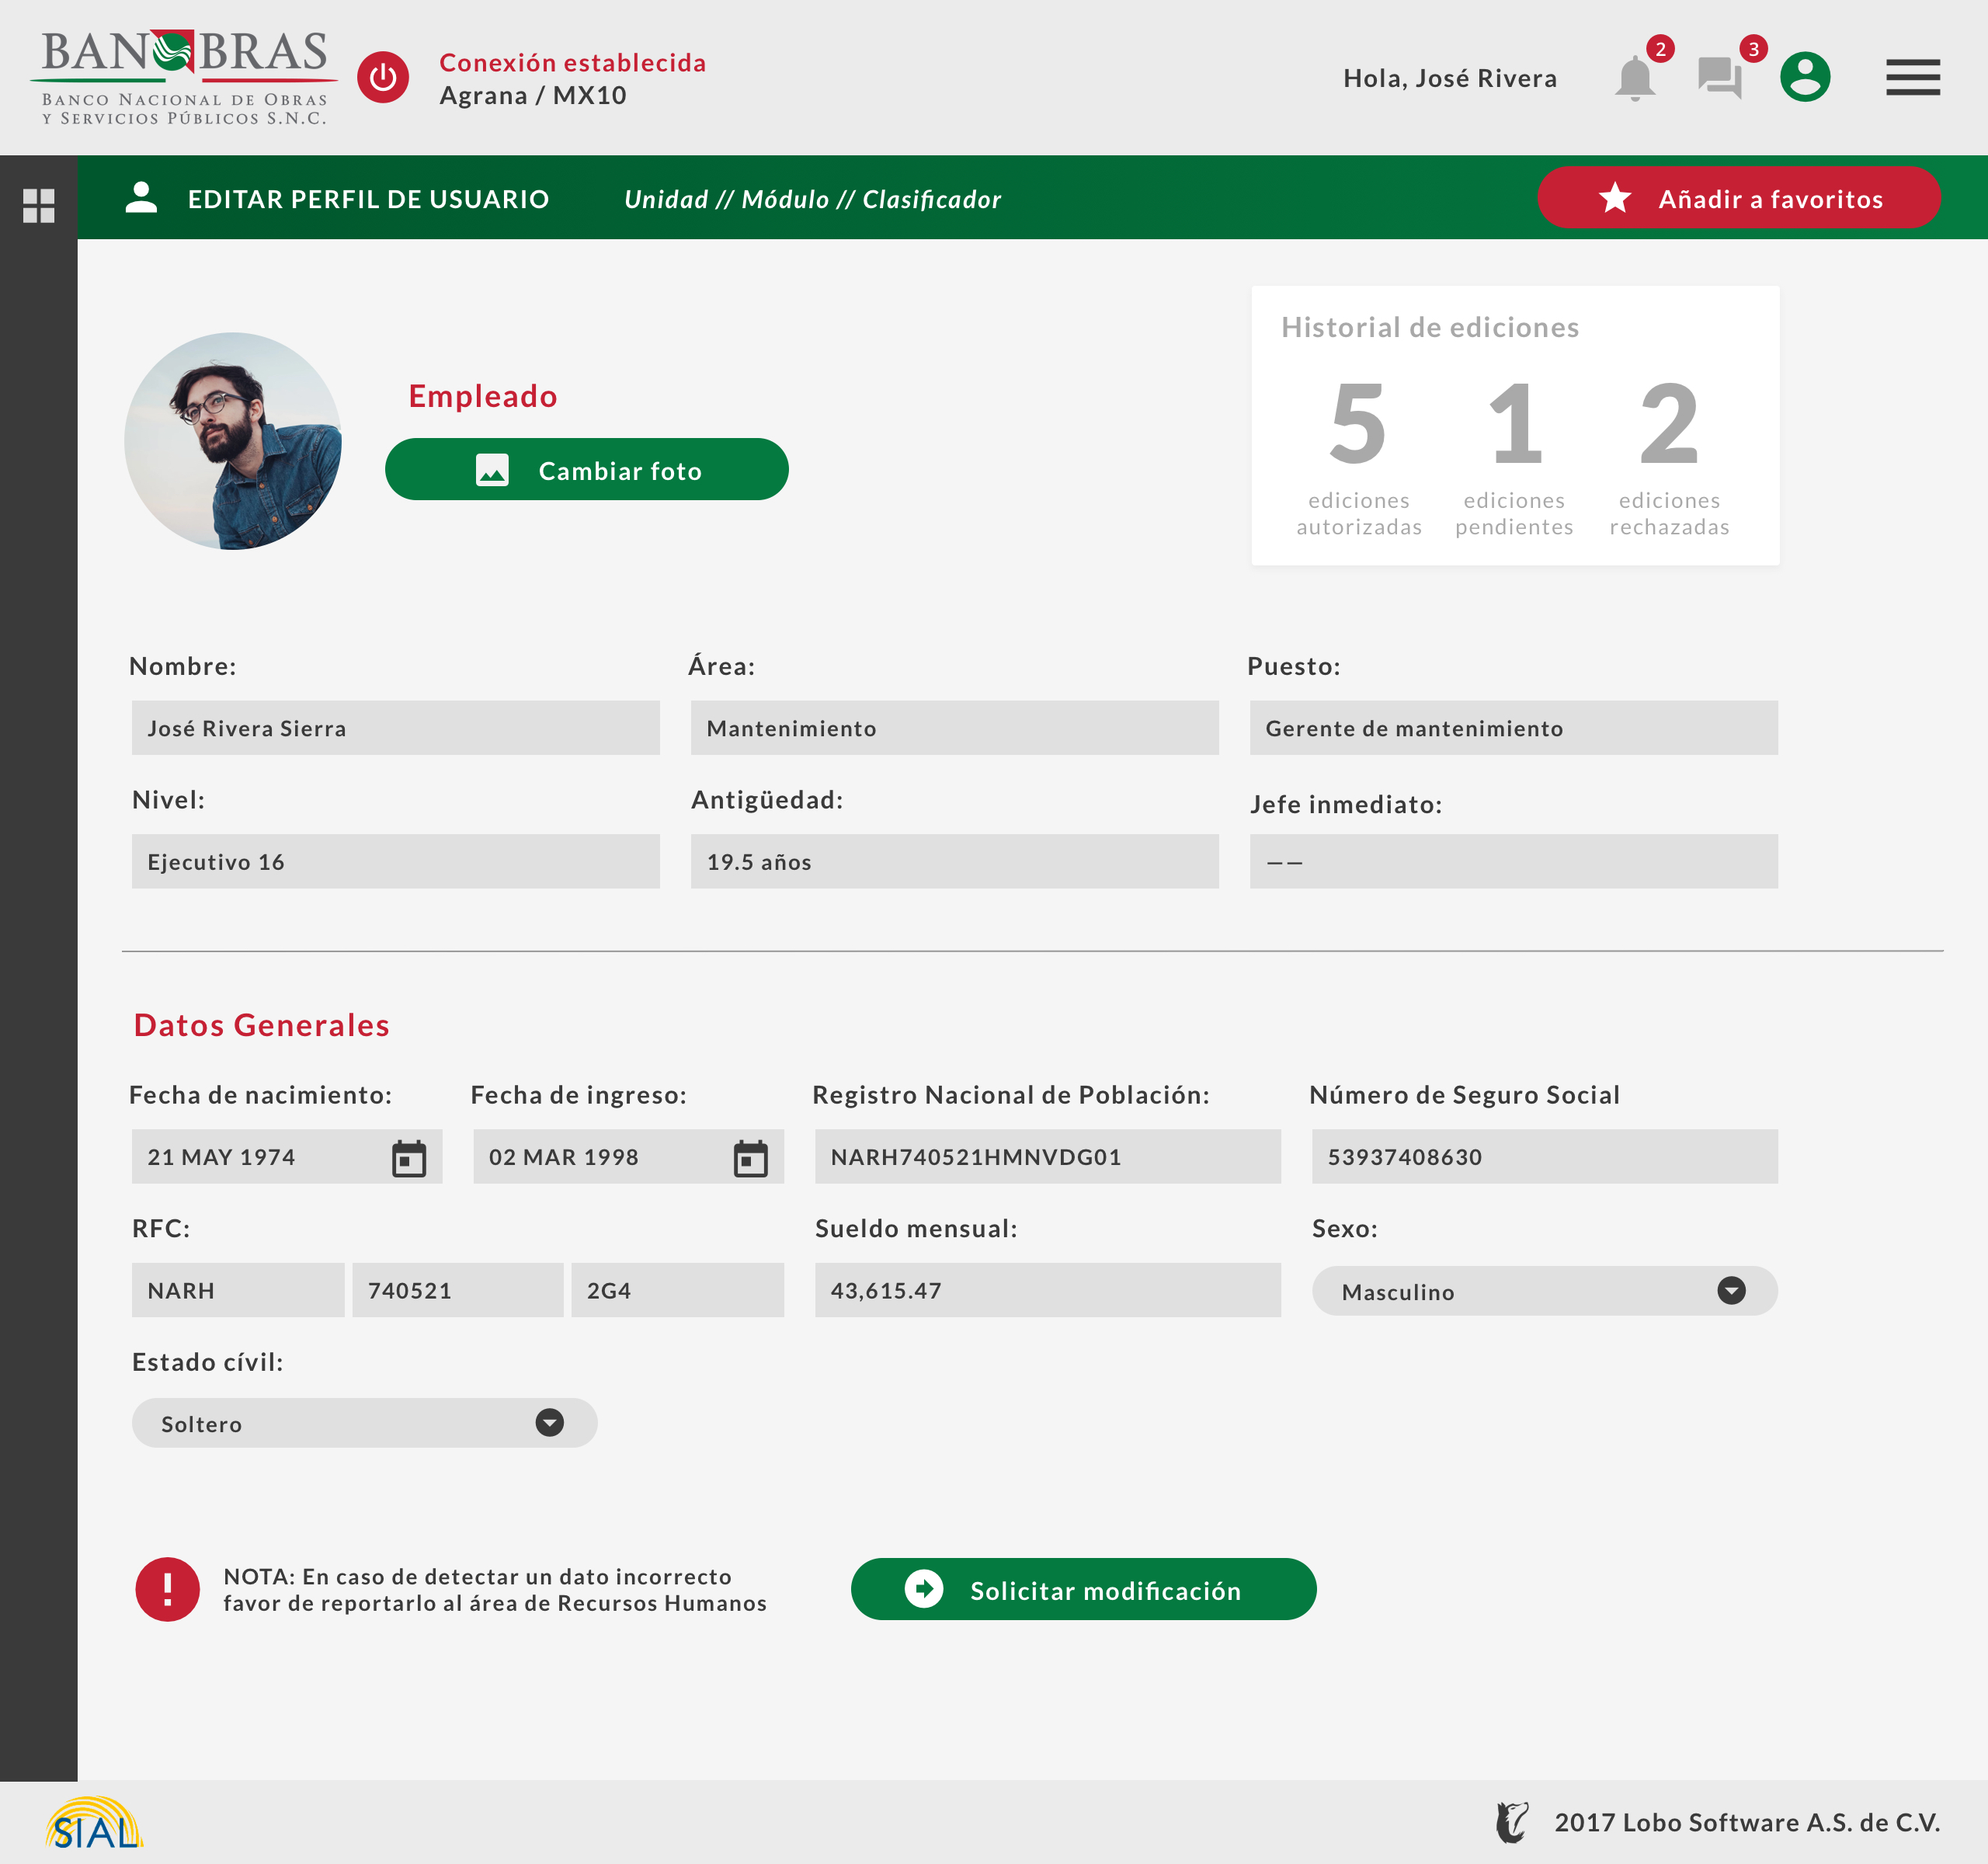Open calendar for Fecha de nacimiento

coord(408,1158)
